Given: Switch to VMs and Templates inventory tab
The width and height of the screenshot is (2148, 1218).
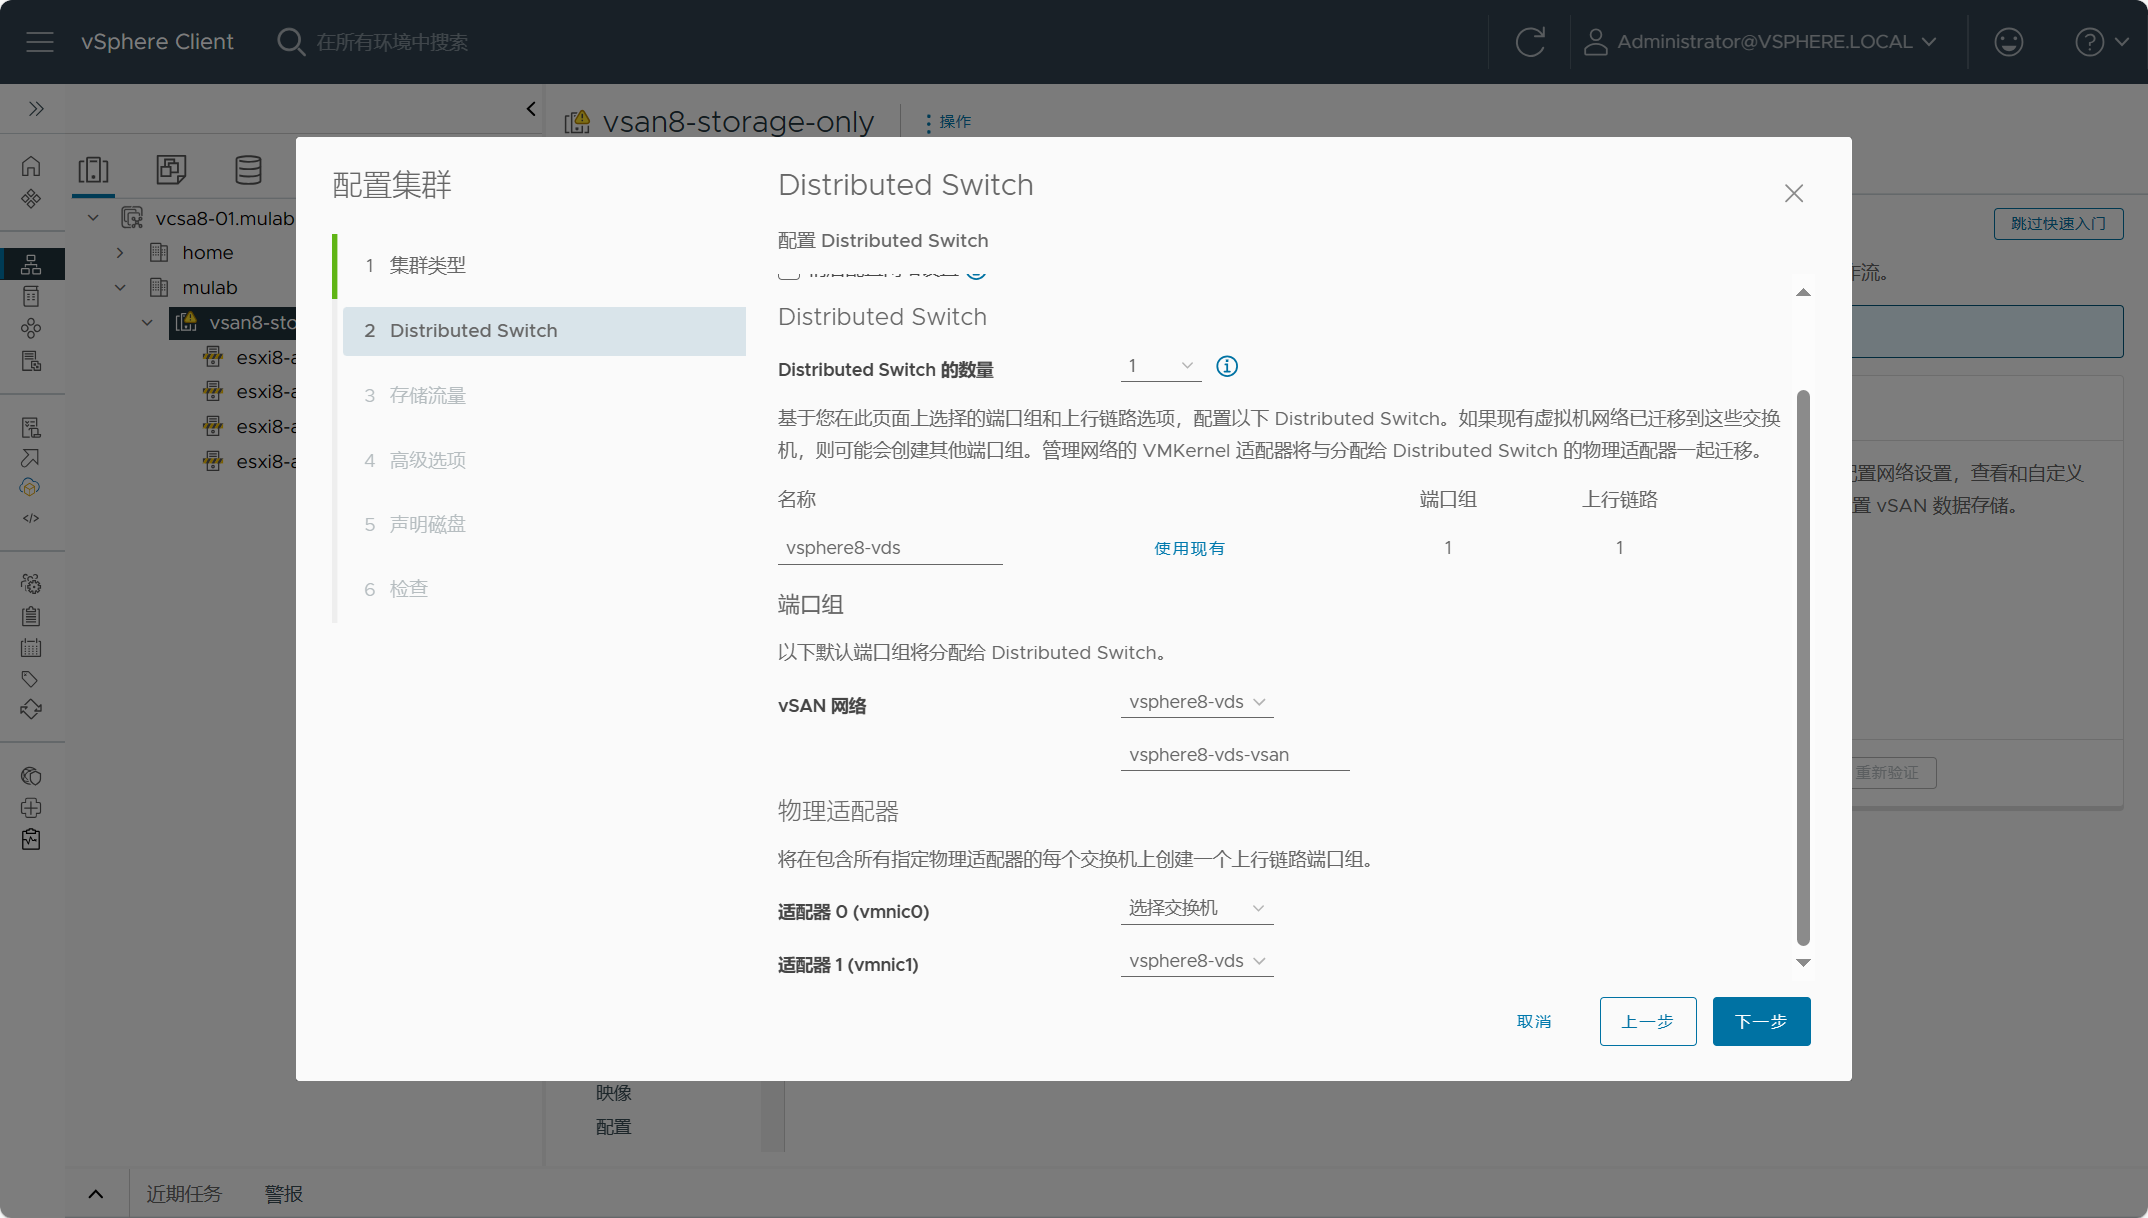Looking at the screenshot, I should tap(171, 170).
